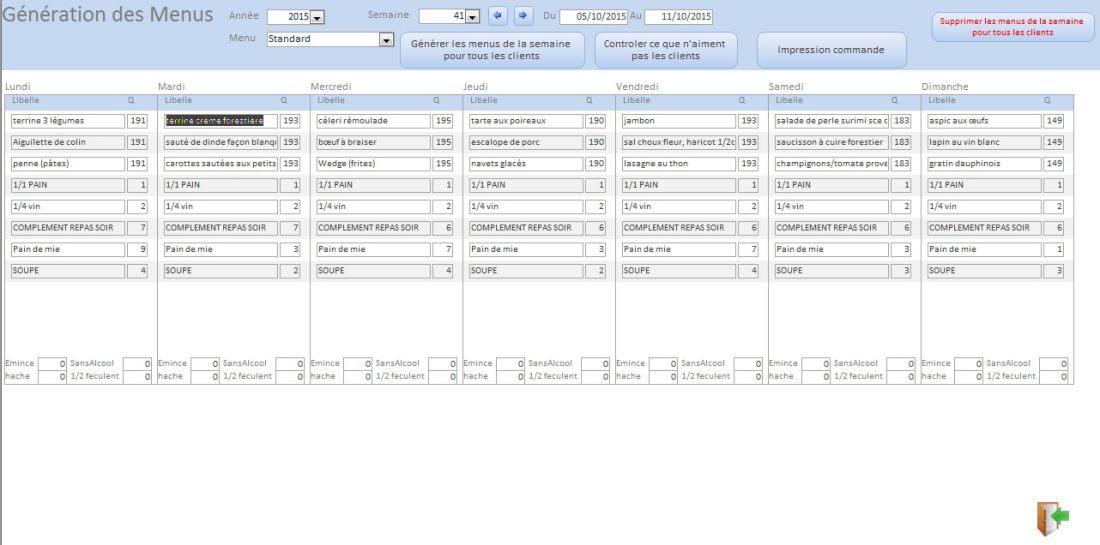Click Supprimer les menus de la semaine
Screen dimensions: 1100x545
[1010, 26]
